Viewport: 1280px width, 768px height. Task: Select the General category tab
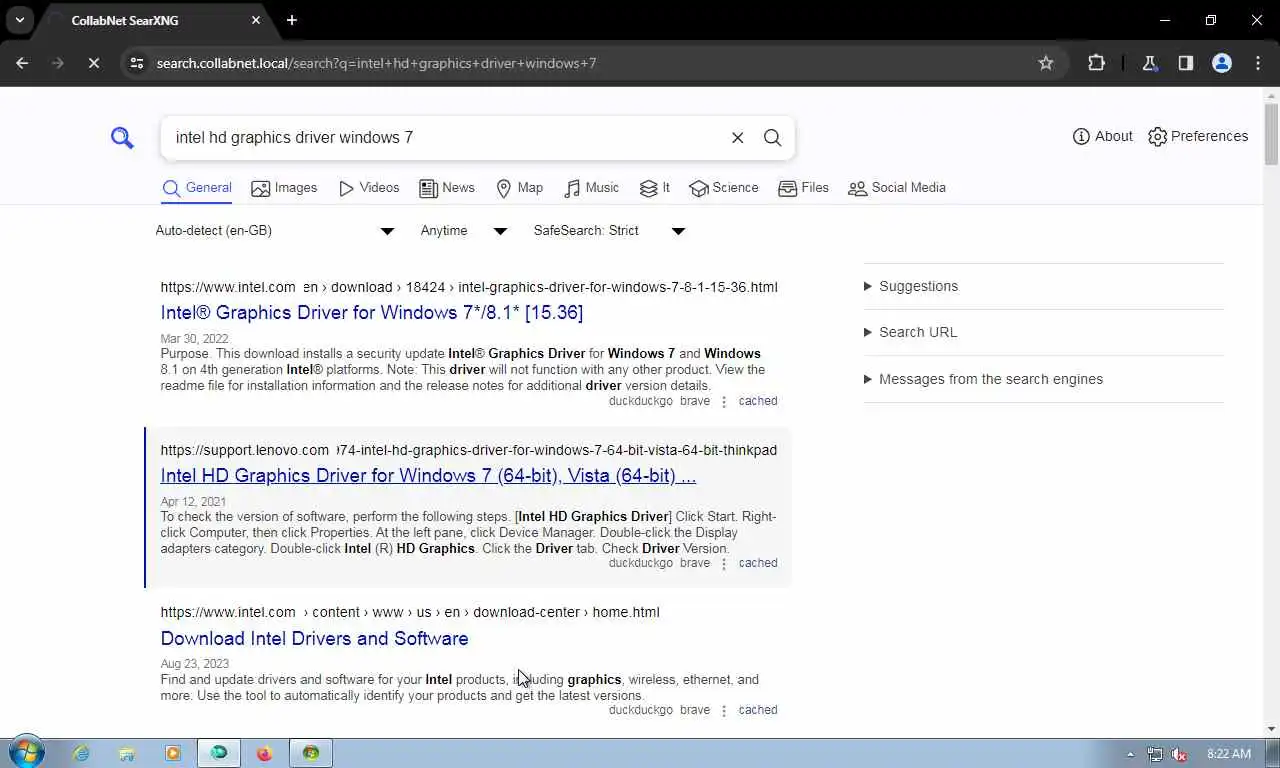tap(197, 188)
